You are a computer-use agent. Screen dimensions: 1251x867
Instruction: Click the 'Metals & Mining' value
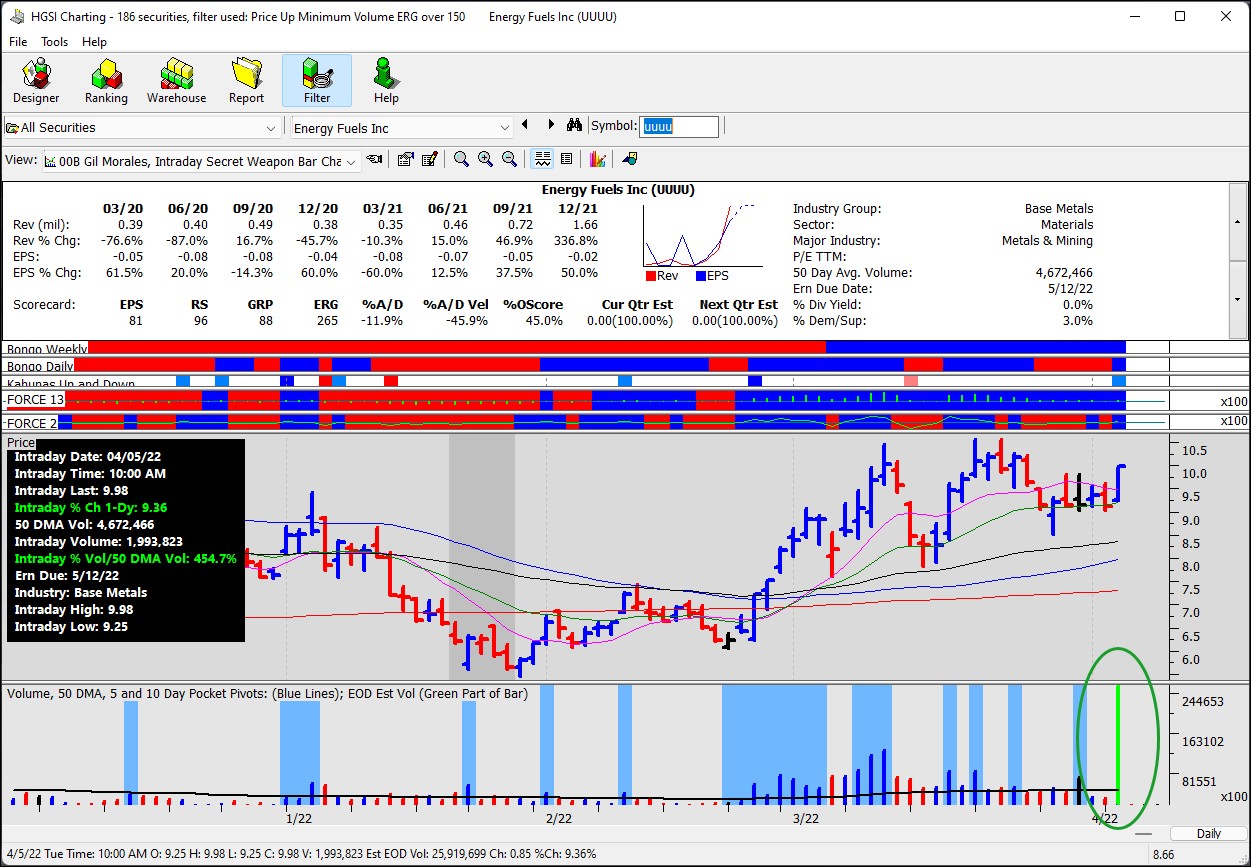click(1047, 241)
